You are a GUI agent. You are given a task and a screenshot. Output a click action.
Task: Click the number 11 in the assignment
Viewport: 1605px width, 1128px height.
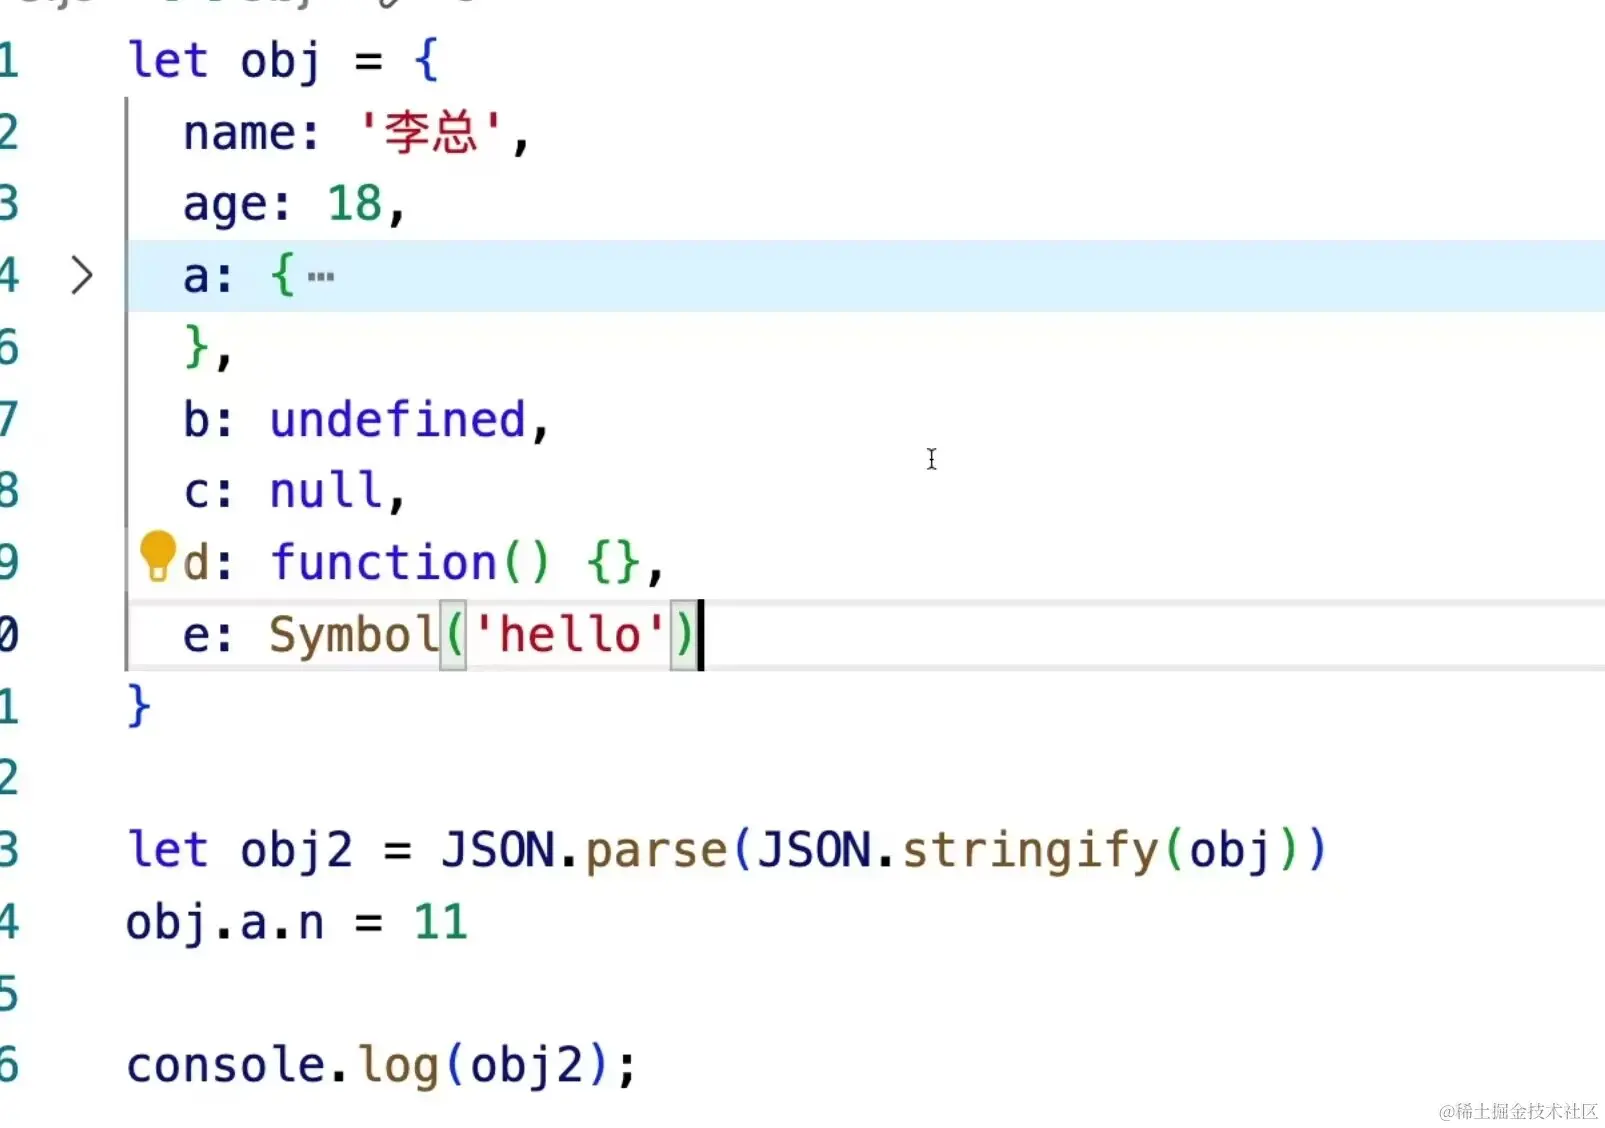point(441,922)
